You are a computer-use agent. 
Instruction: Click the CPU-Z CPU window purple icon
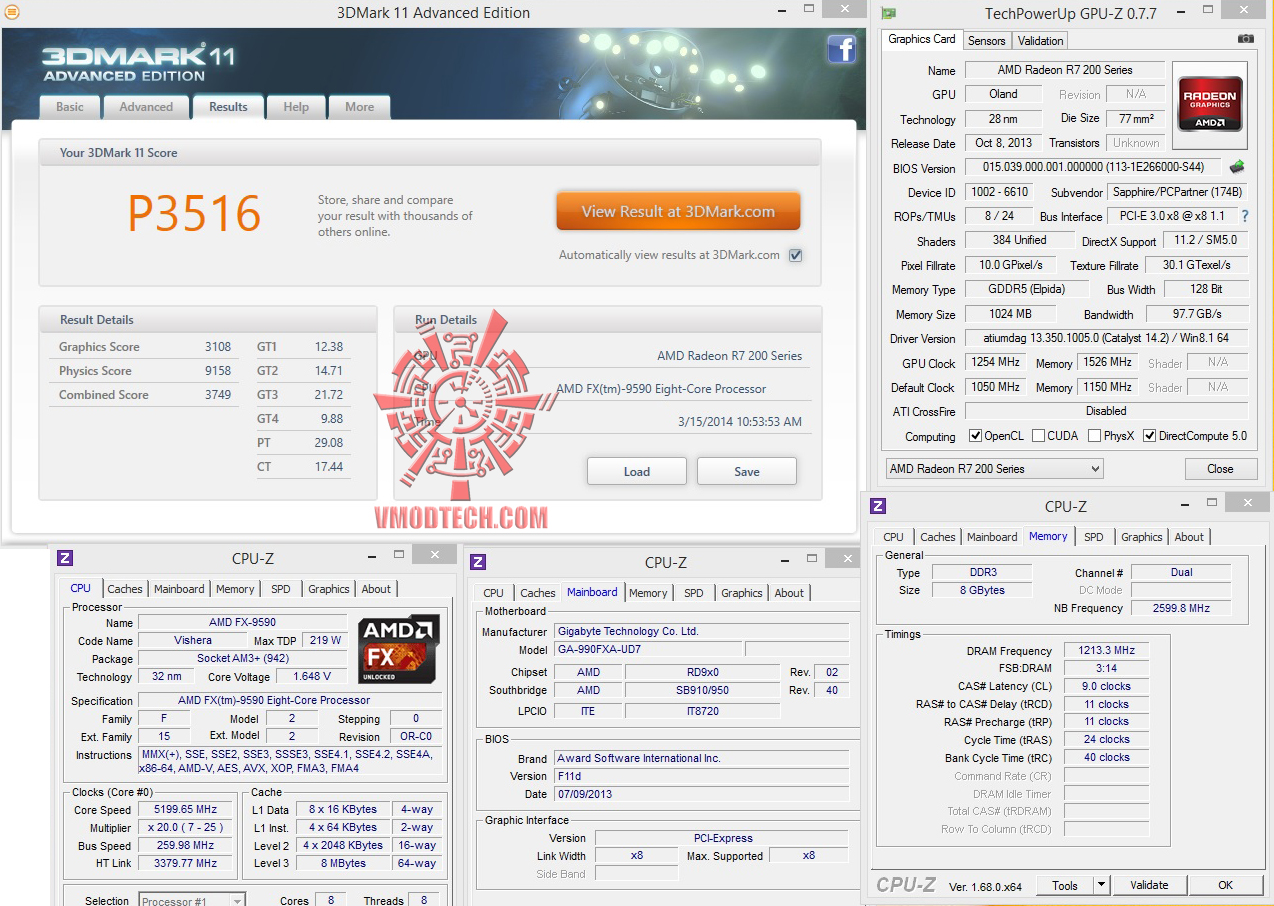(65, 558)
